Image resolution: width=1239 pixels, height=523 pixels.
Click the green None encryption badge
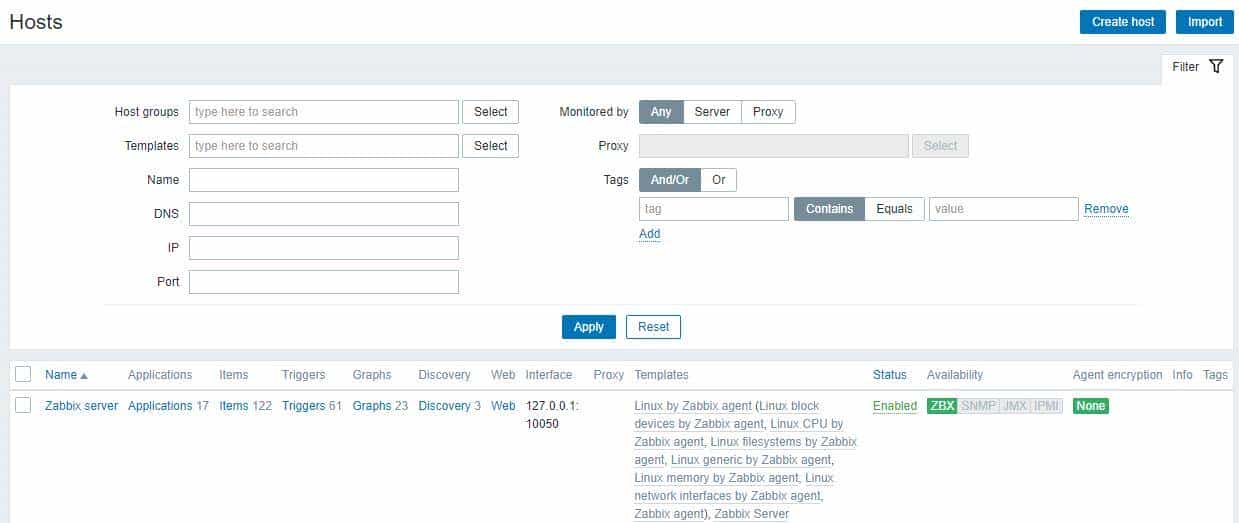click(x=1091, y=406)
